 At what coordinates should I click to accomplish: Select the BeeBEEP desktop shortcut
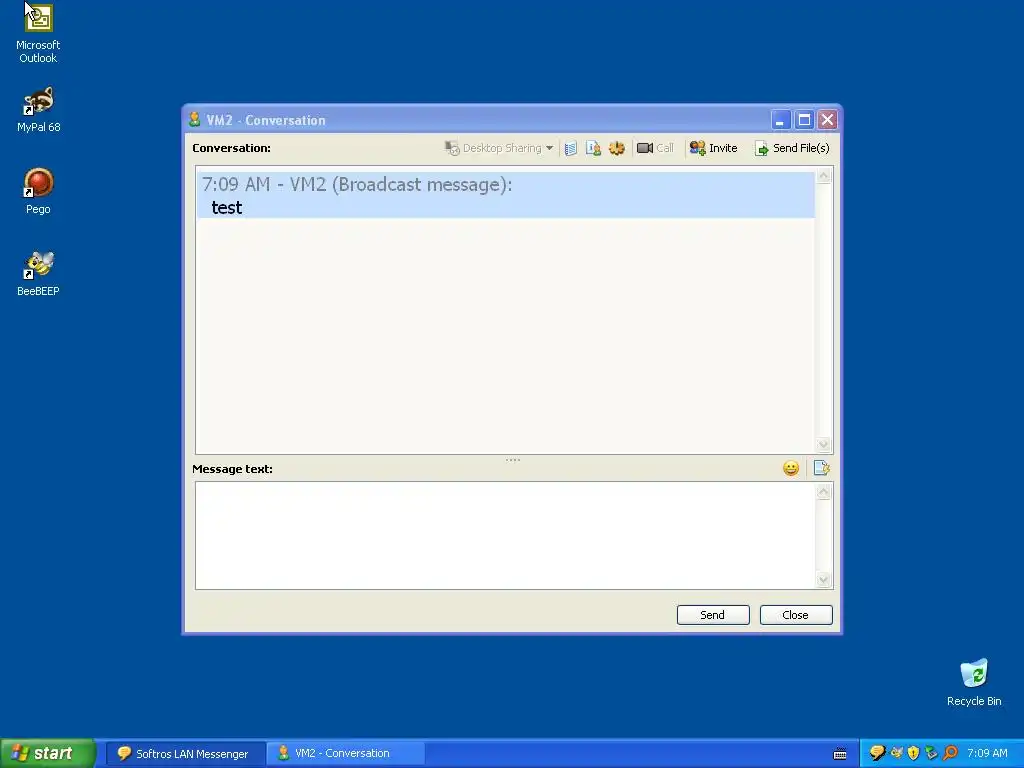(38, 274)
